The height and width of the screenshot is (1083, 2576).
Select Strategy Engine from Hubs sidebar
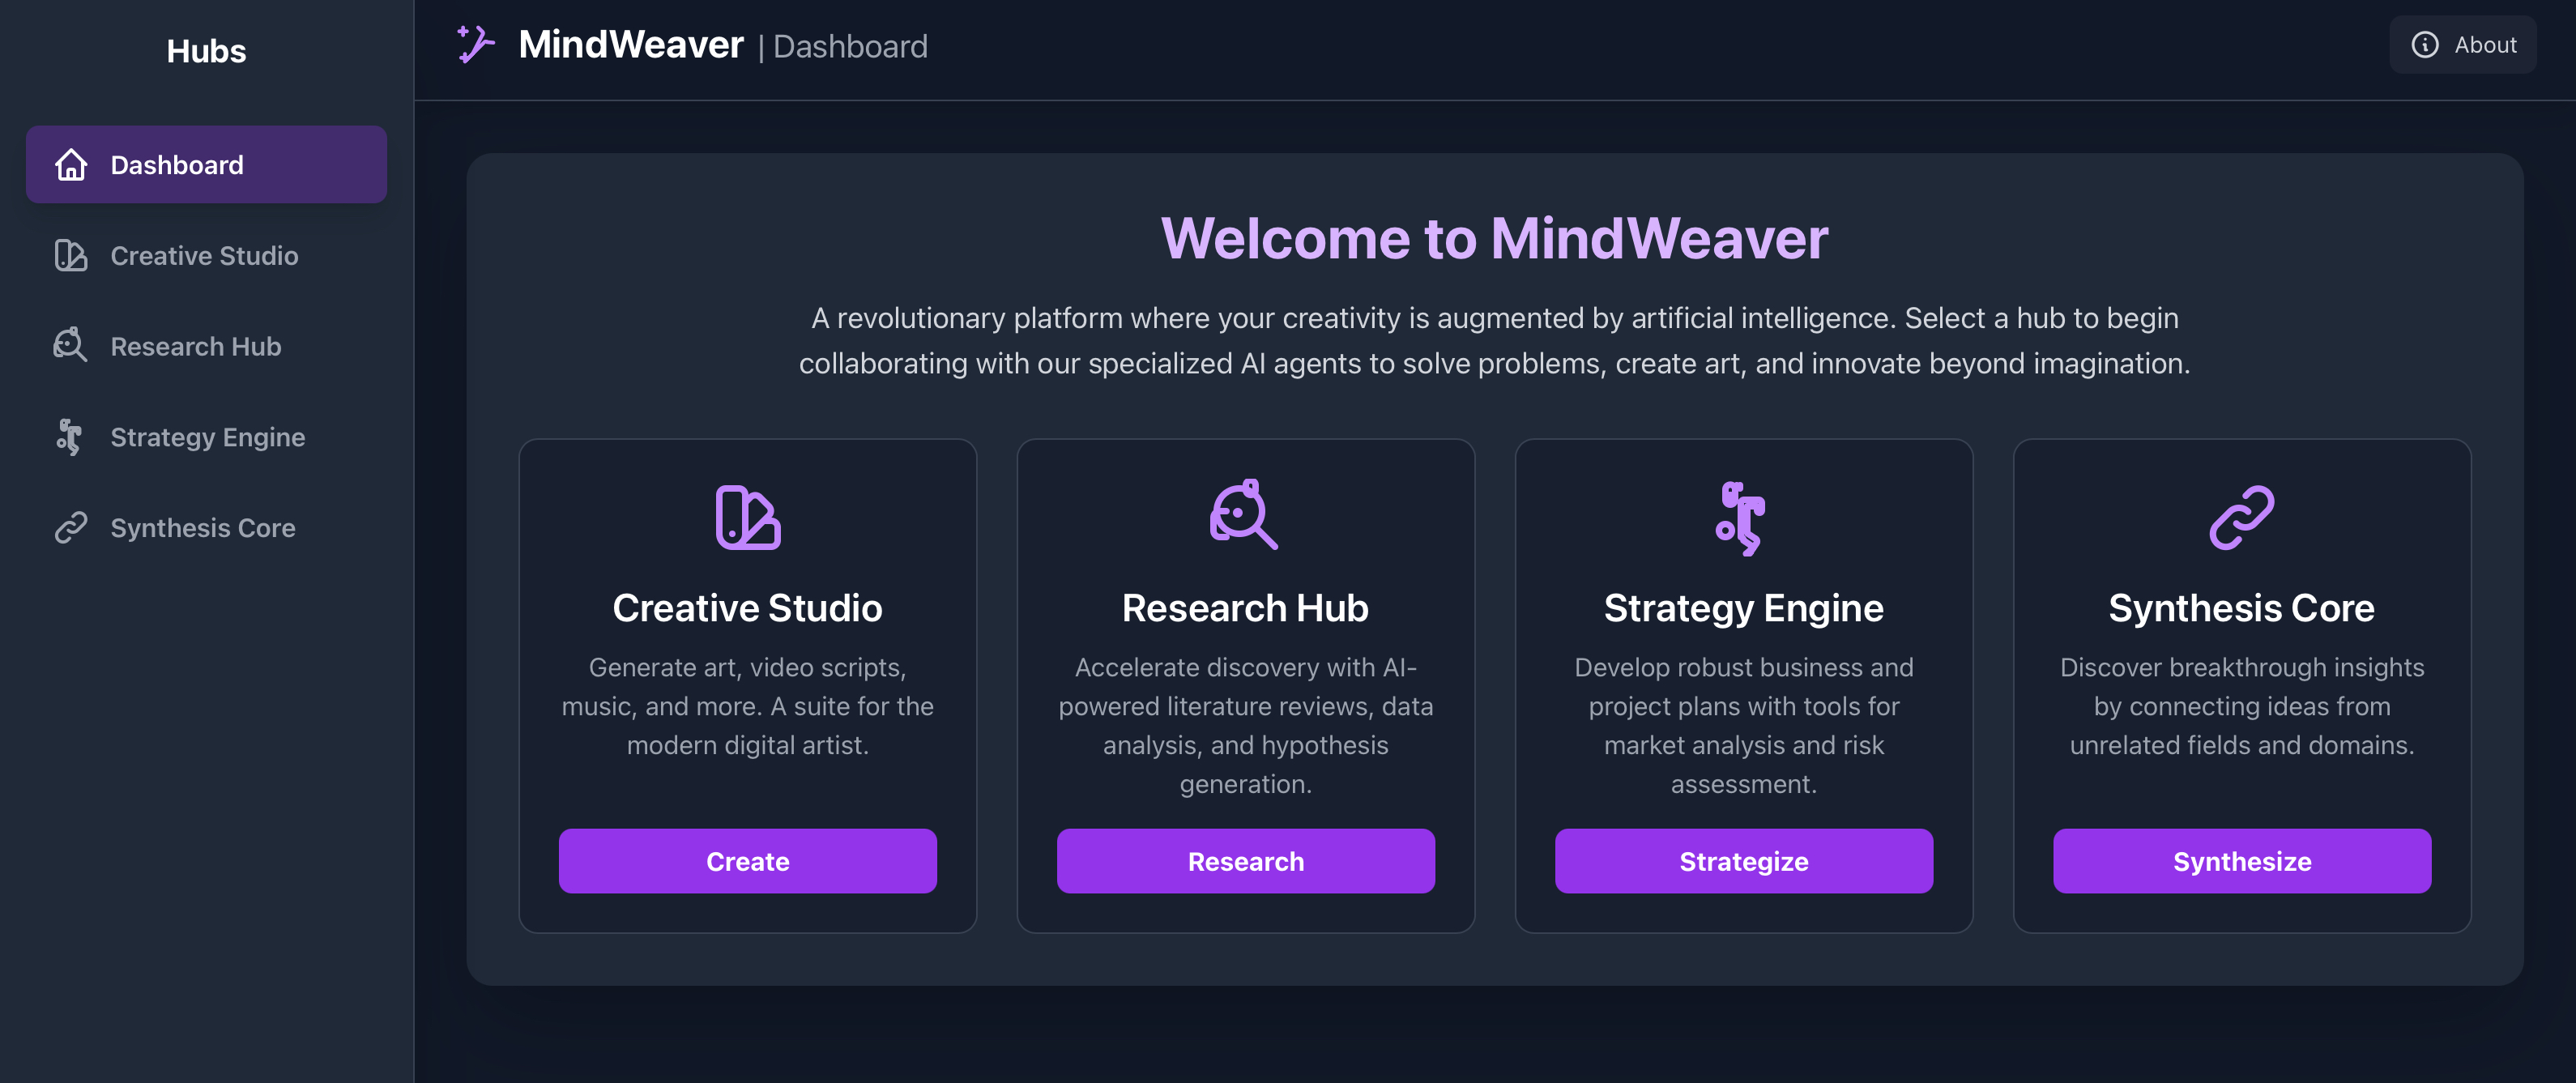[x=207, y=437]
